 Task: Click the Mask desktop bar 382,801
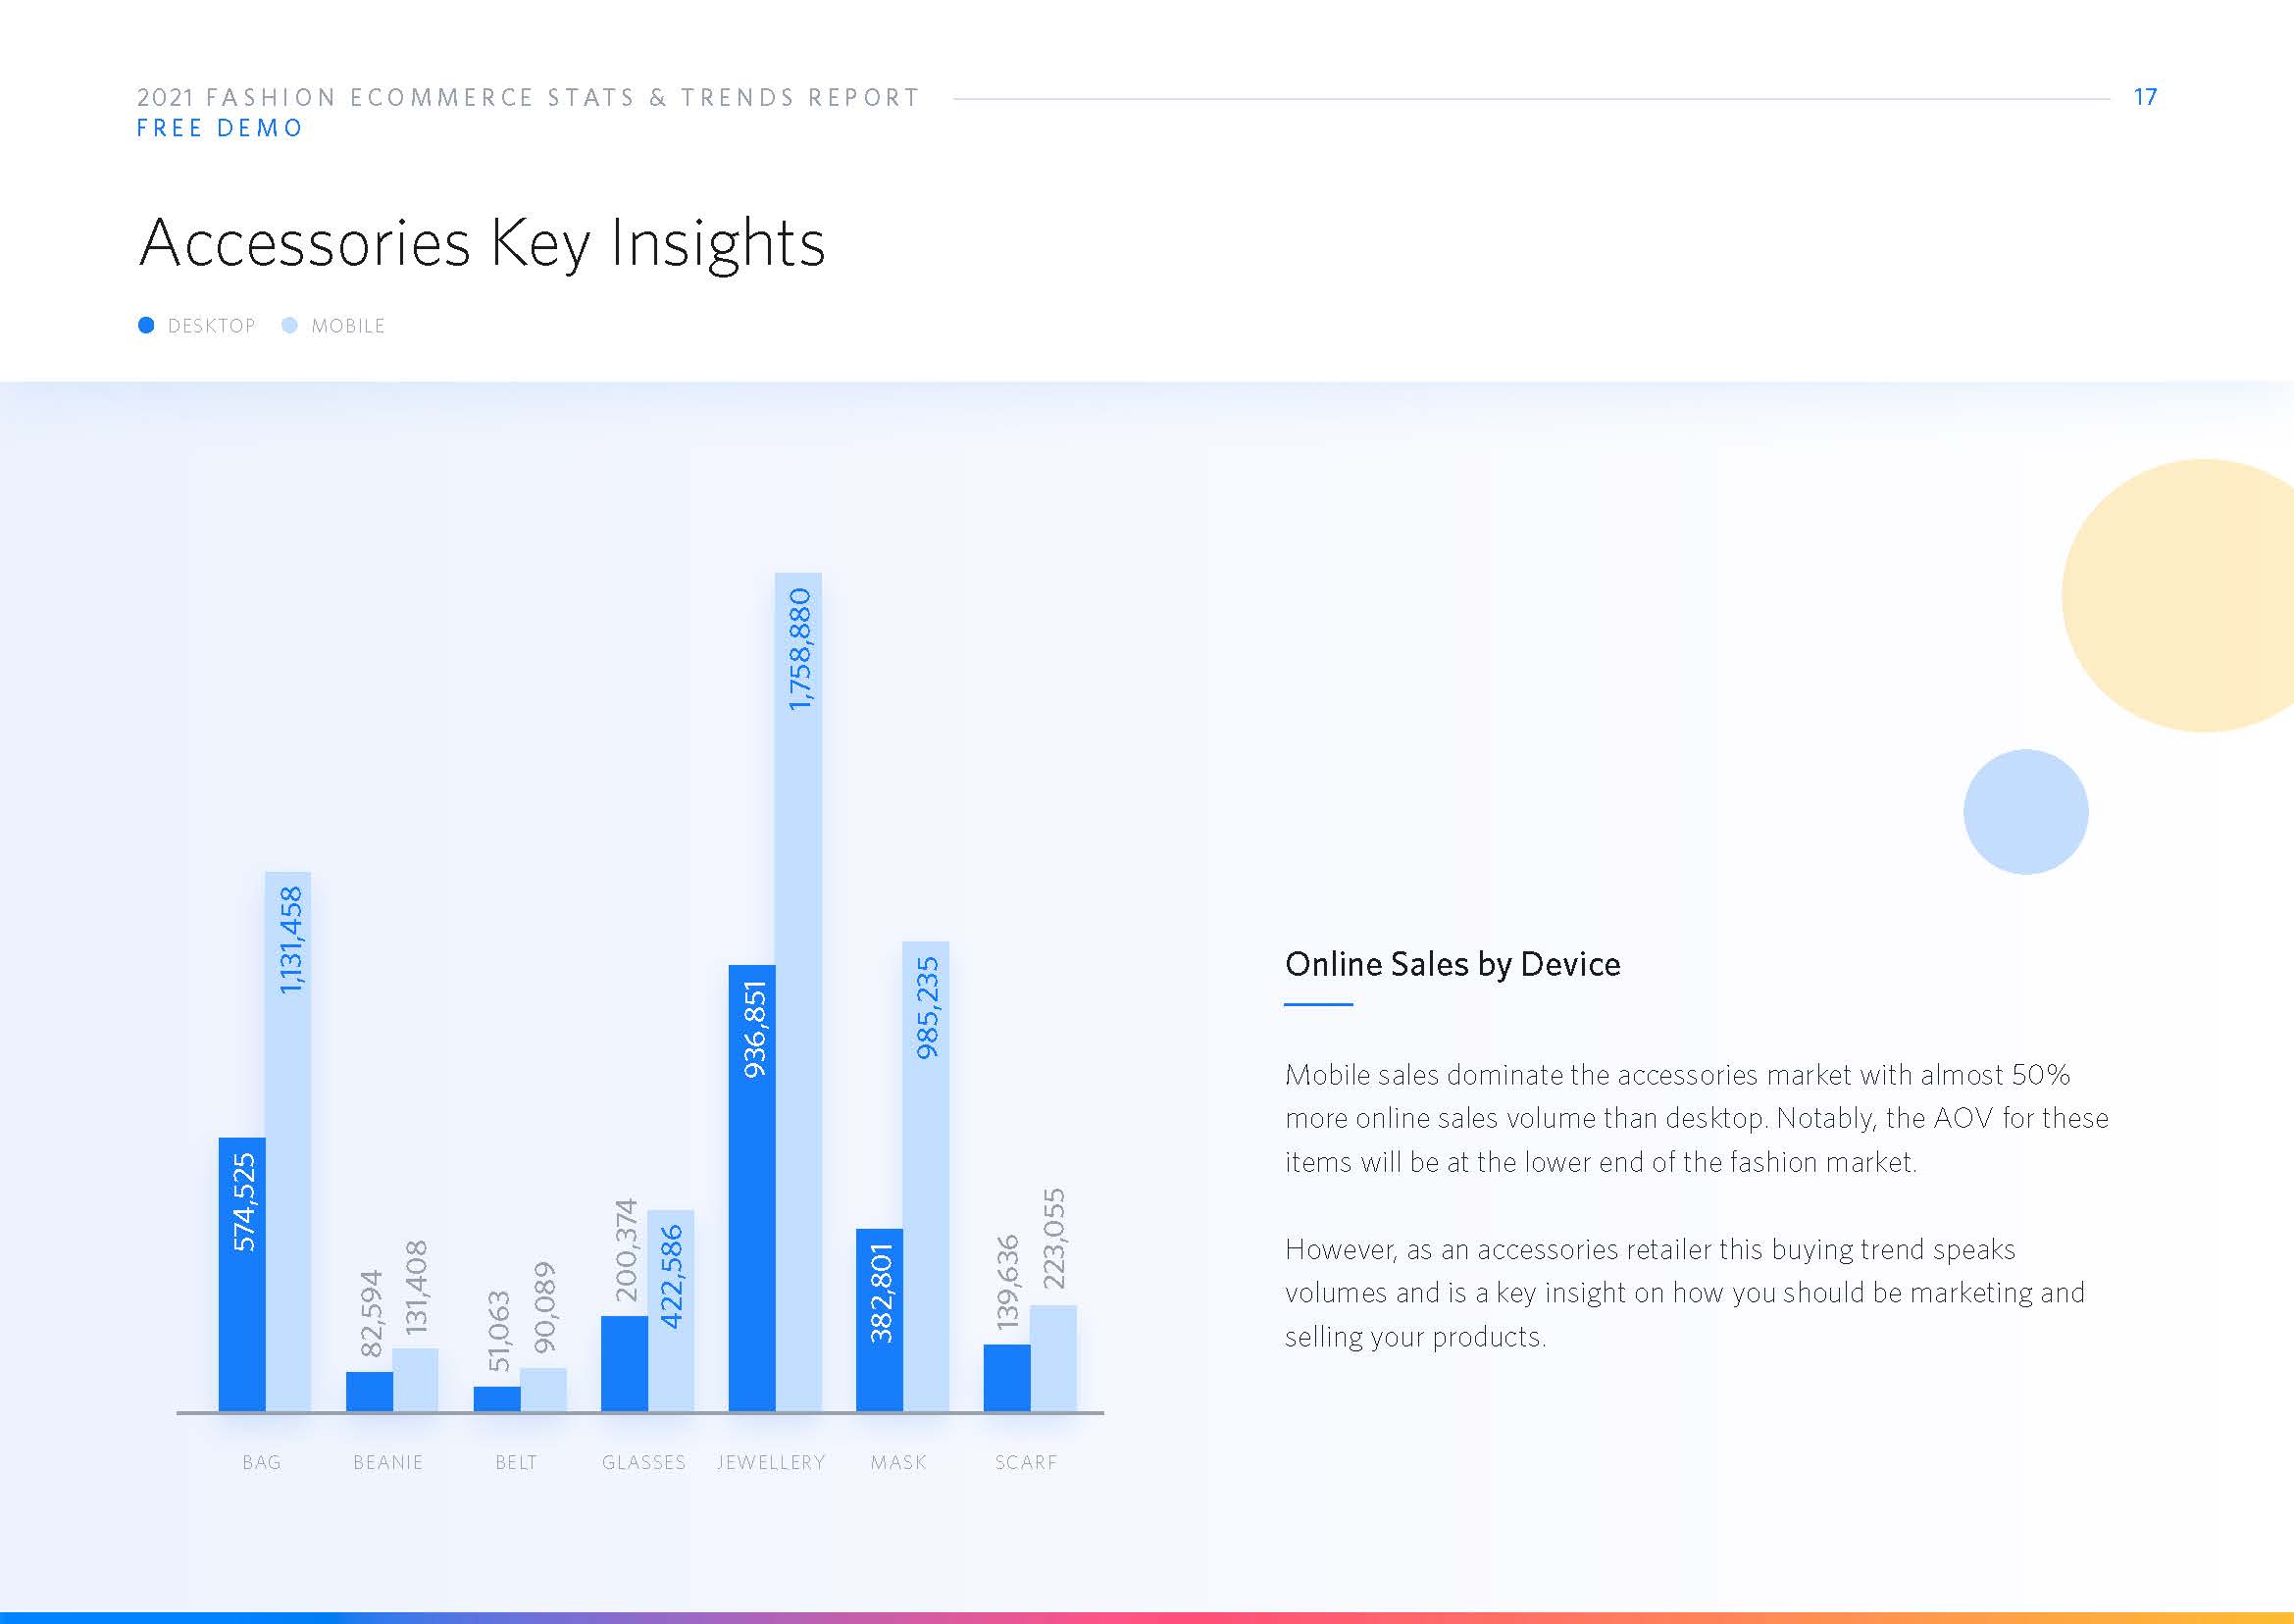point(880,1319)
